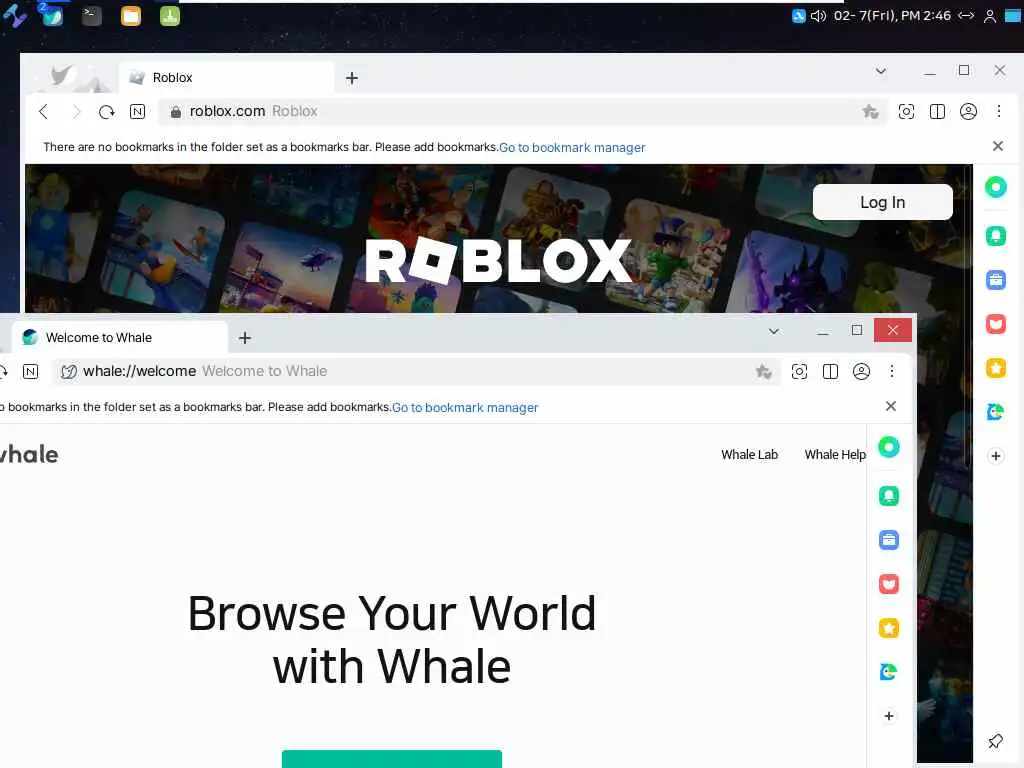Open Edge-style sidebar app in Whale welcome window
This screenshot has height=768, width=1024.
(889, 672)
